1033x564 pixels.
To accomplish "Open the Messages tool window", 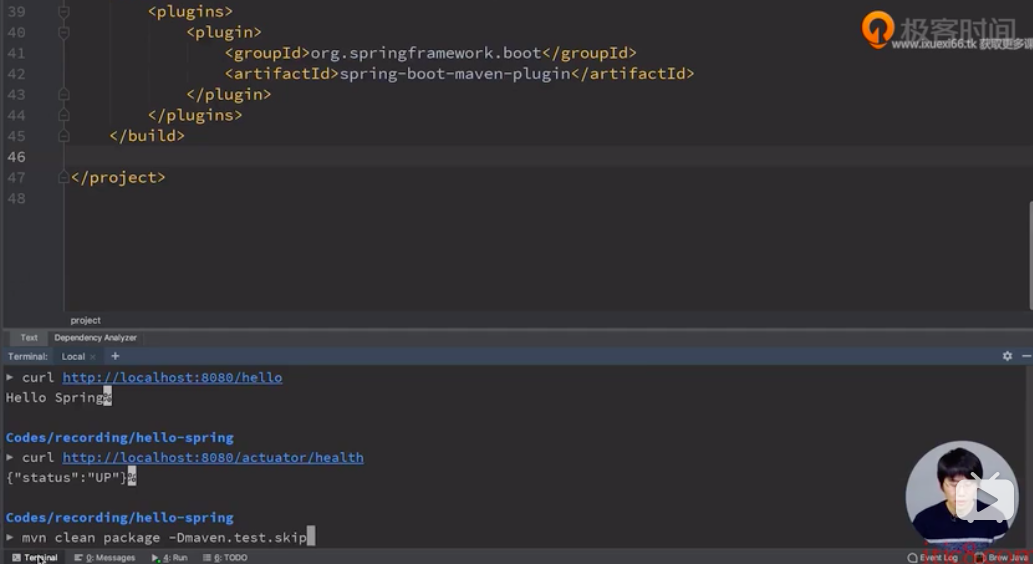I will coord(105,557).
